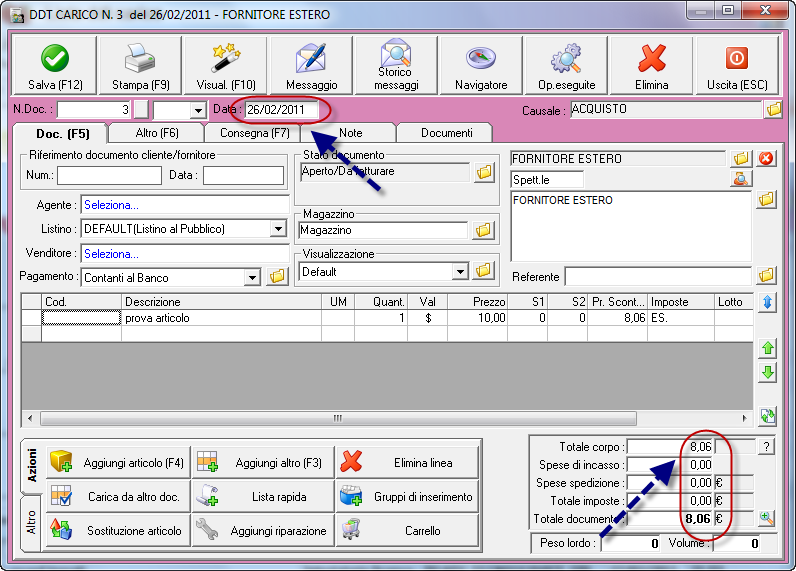Move row down with green arrow

[x=768, y=373]
